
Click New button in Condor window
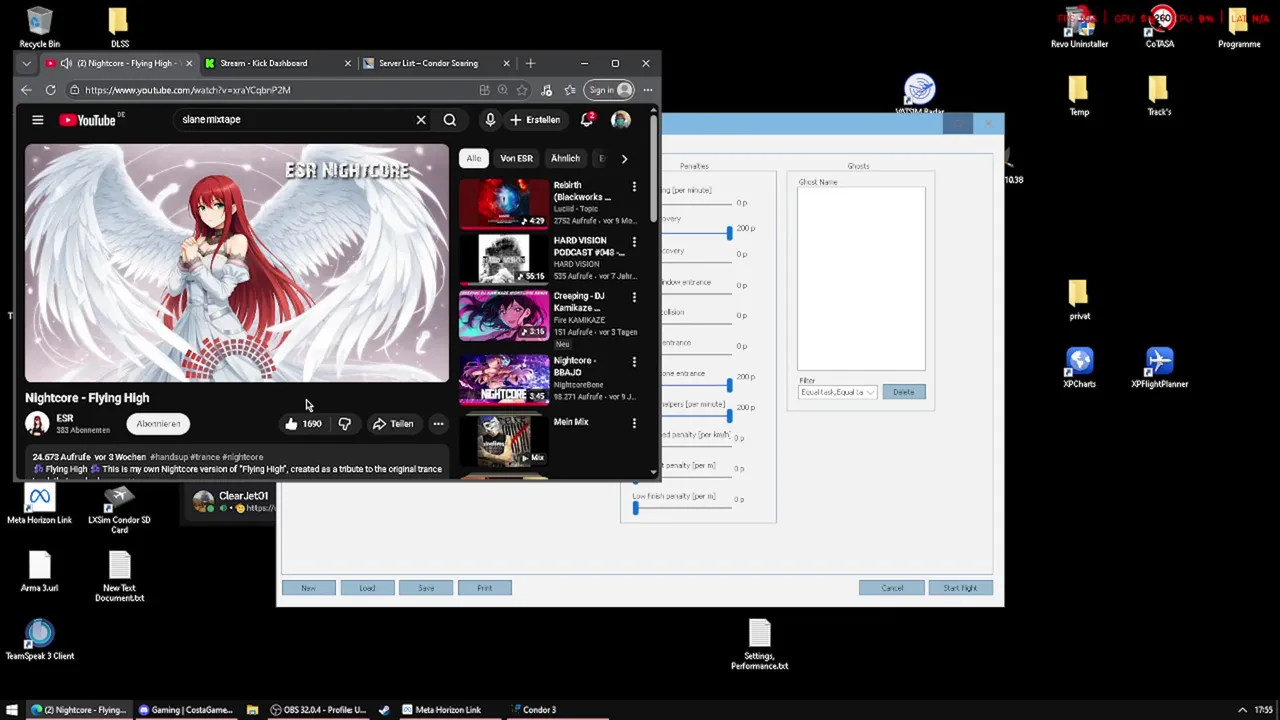click(x=308, y=588)
